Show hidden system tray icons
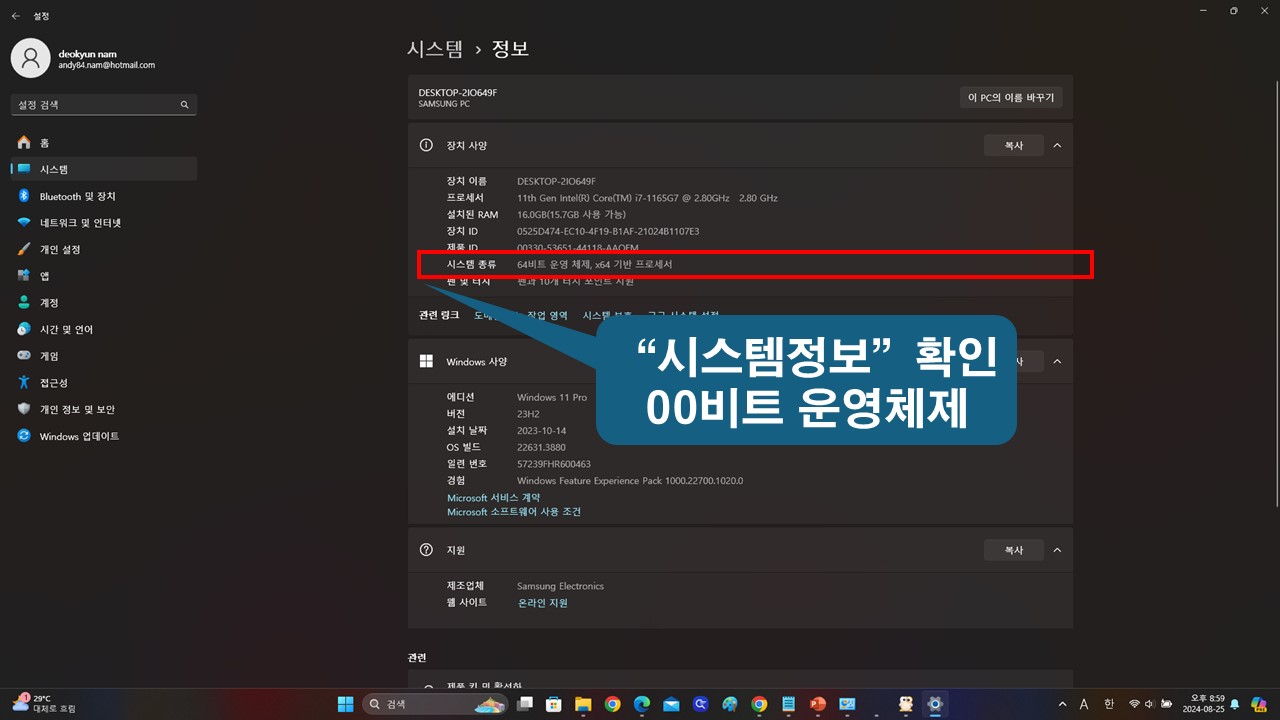The height and width of the screenshot is (720, 1280). click(x=1062, y=704)
